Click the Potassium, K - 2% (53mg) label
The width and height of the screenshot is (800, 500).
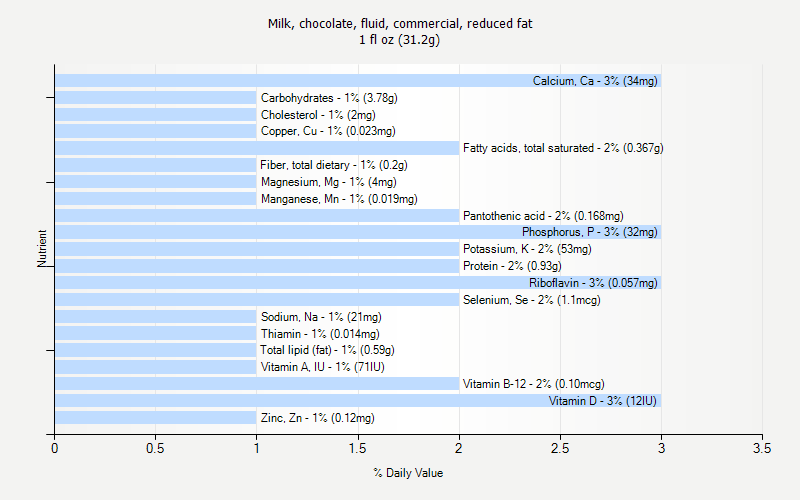(527, 249)
